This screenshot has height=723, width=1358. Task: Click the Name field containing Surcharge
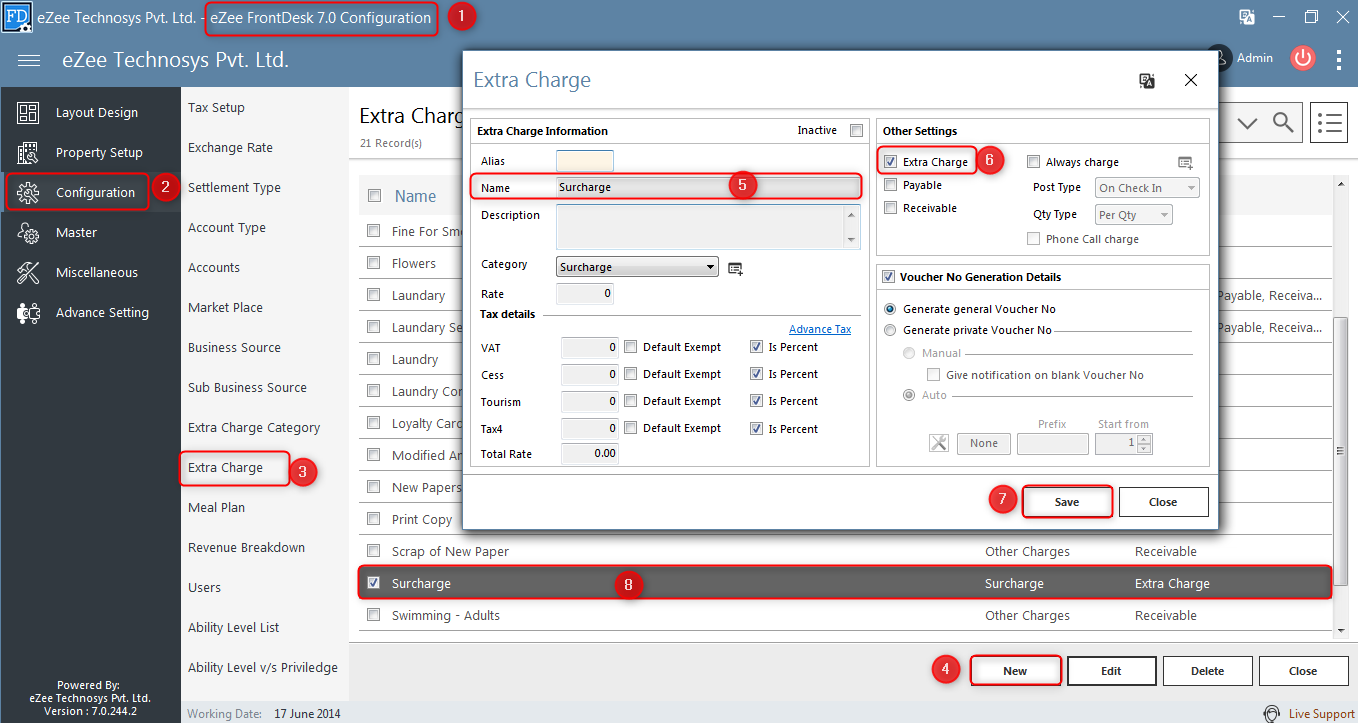(707, 187)
